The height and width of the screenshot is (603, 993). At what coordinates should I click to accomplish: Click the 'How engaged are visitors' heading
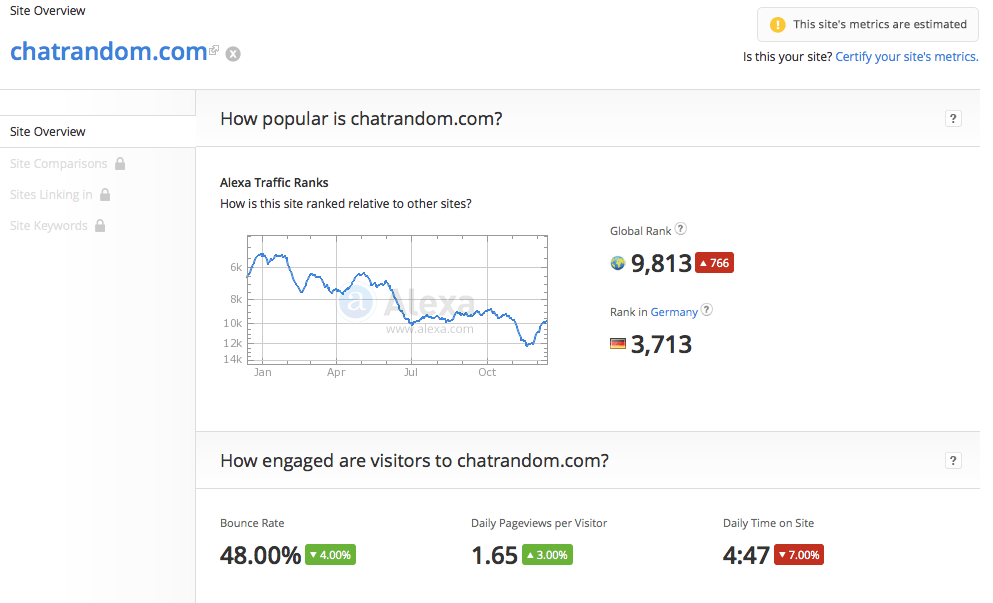(x=414, y=461)
